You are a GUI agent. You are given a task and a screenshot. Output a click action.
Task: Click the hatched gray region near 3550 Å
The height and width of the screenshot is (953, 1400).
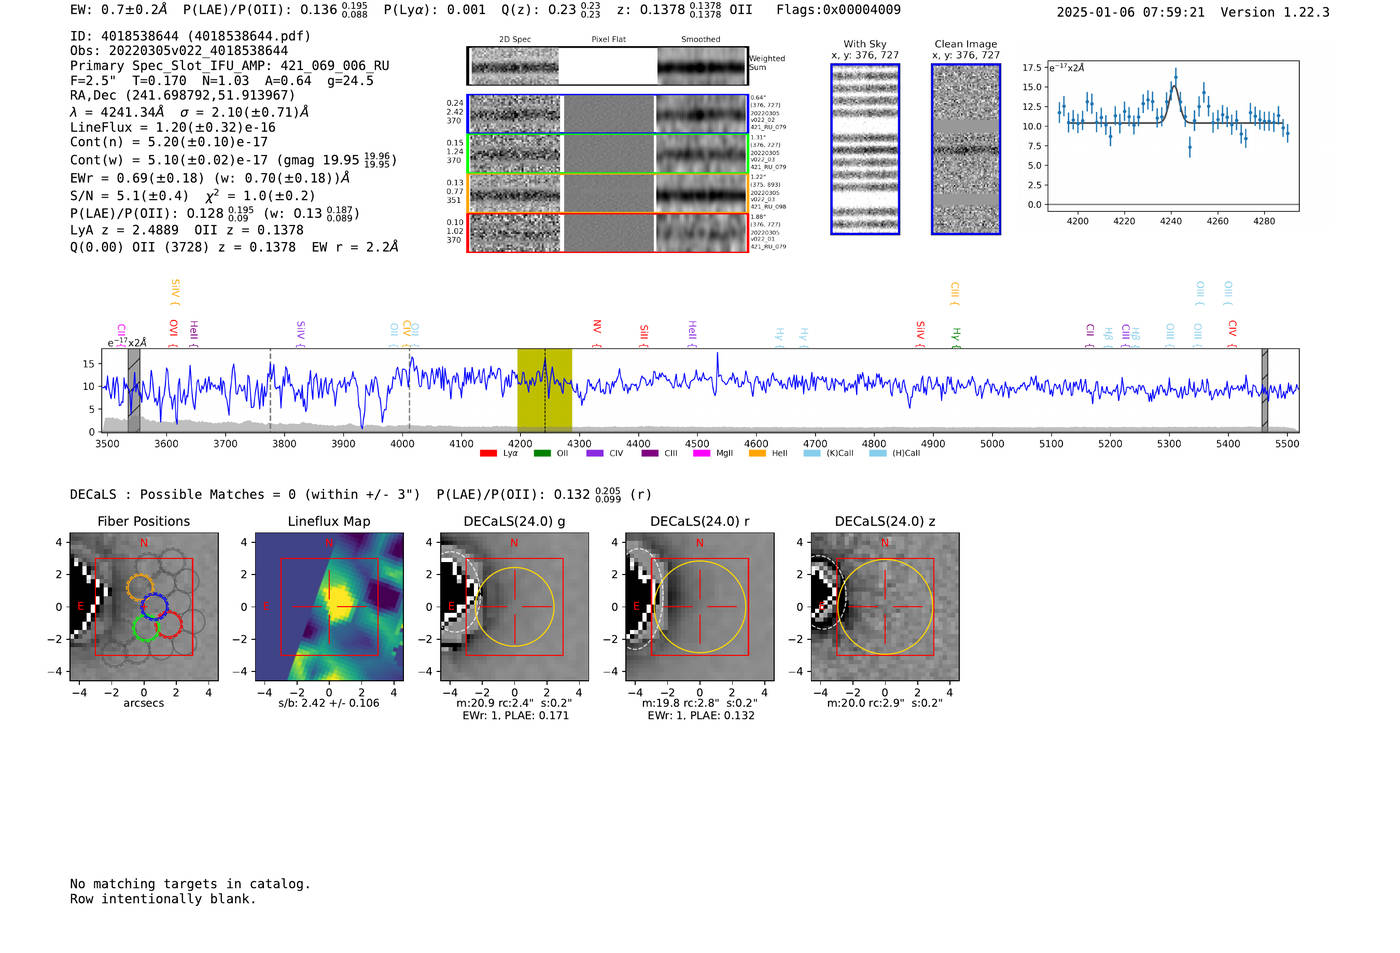click(134, 390)
